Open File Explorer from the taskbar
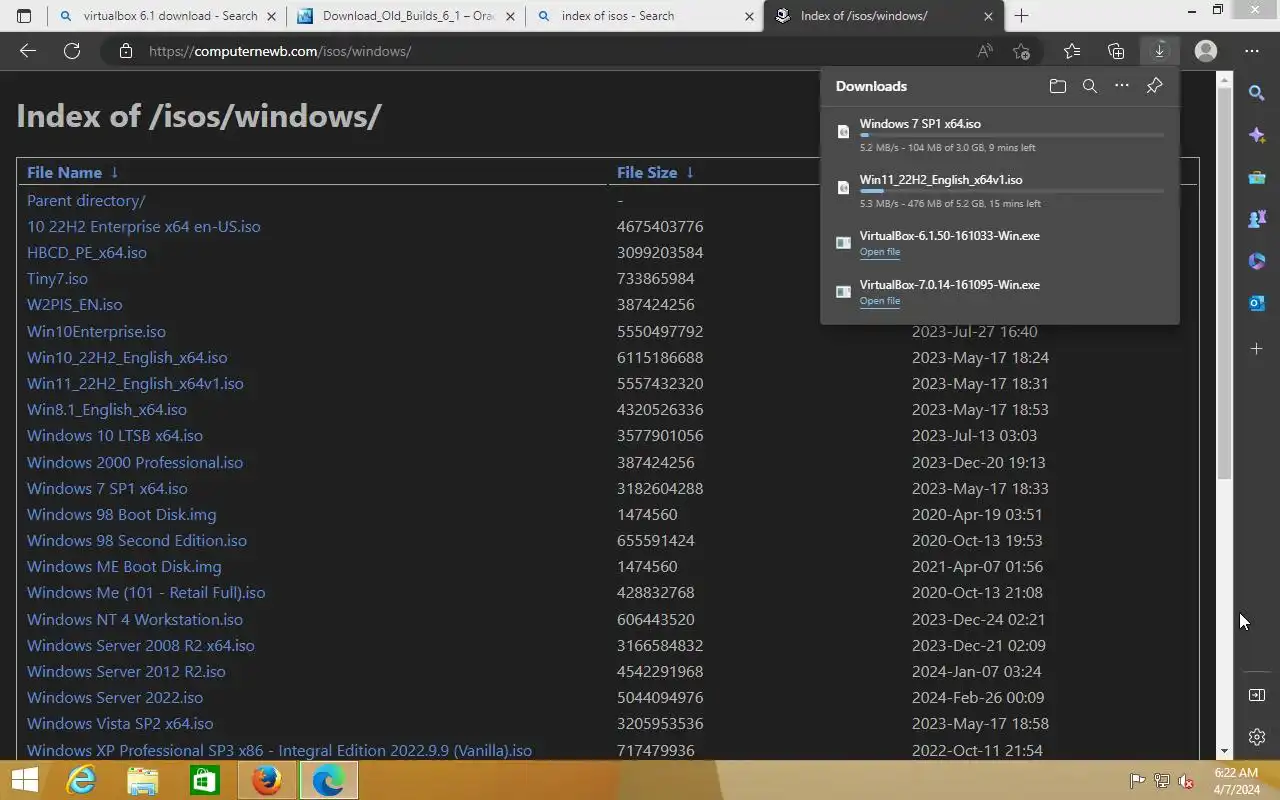1280x800 pixels. point(143,780)
